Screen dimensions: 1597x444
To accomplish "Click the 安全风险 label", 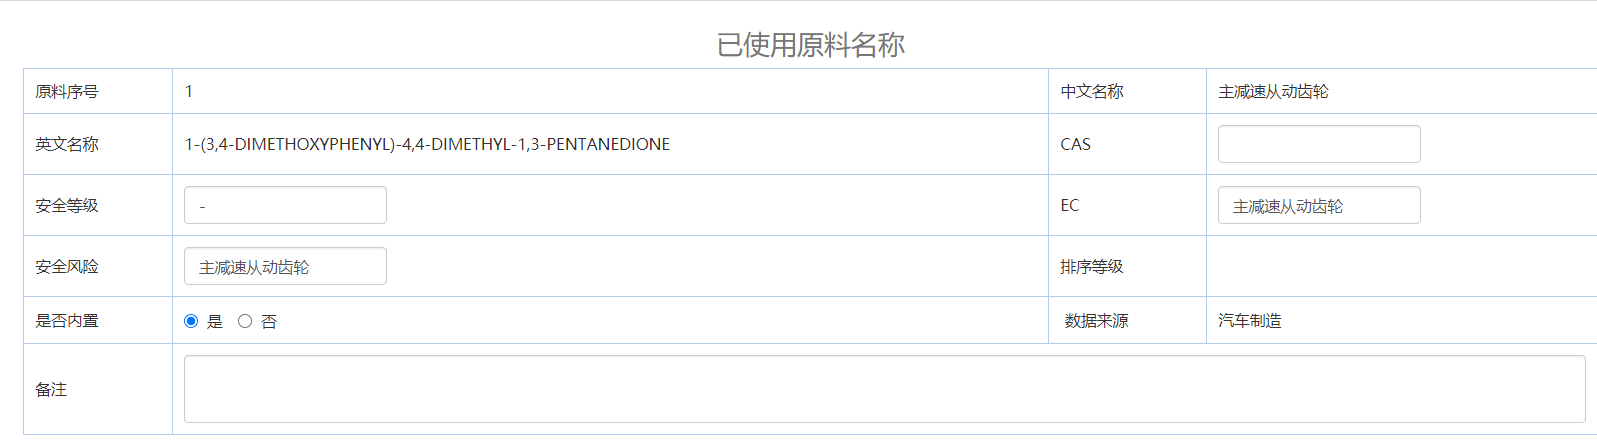I will pyautogui.click(x=67, y=266).
